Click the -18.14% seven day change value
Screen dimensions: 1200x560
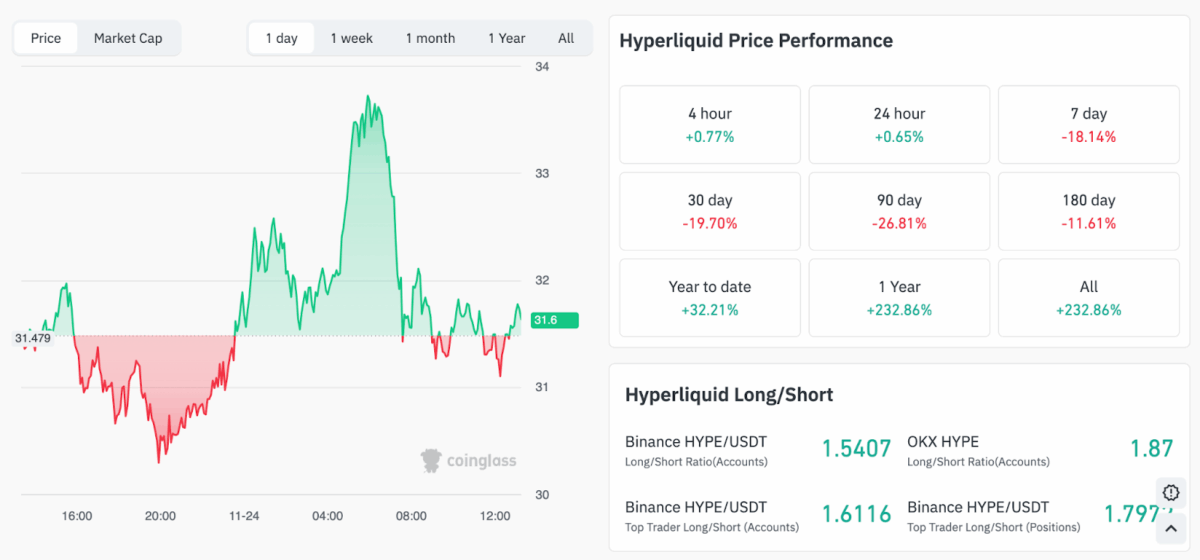[1089, 137]
